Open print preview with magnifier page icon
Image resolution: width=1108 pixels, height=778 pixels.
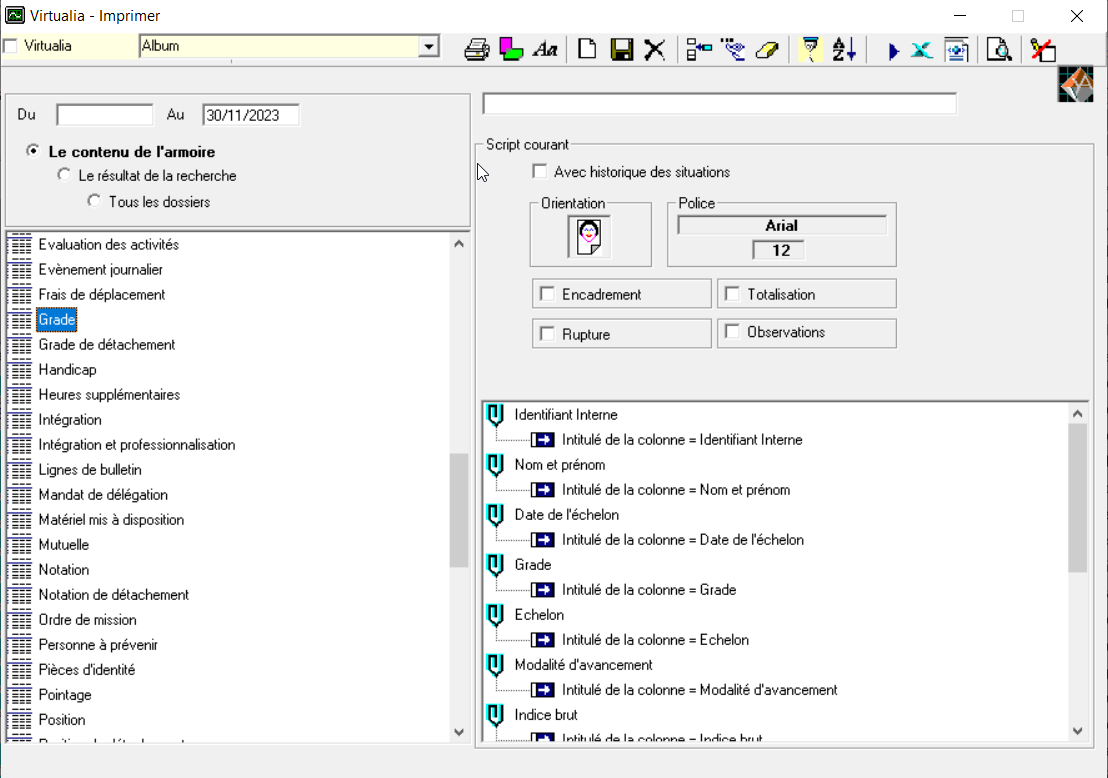click(997, 49)
